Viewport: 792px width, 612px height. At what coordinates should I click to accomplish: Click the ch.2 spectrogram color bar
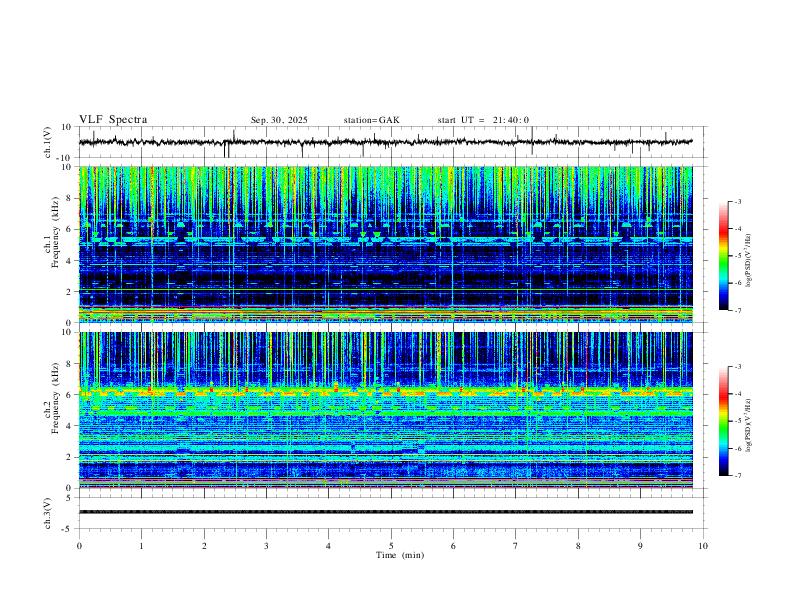(724, 421)
